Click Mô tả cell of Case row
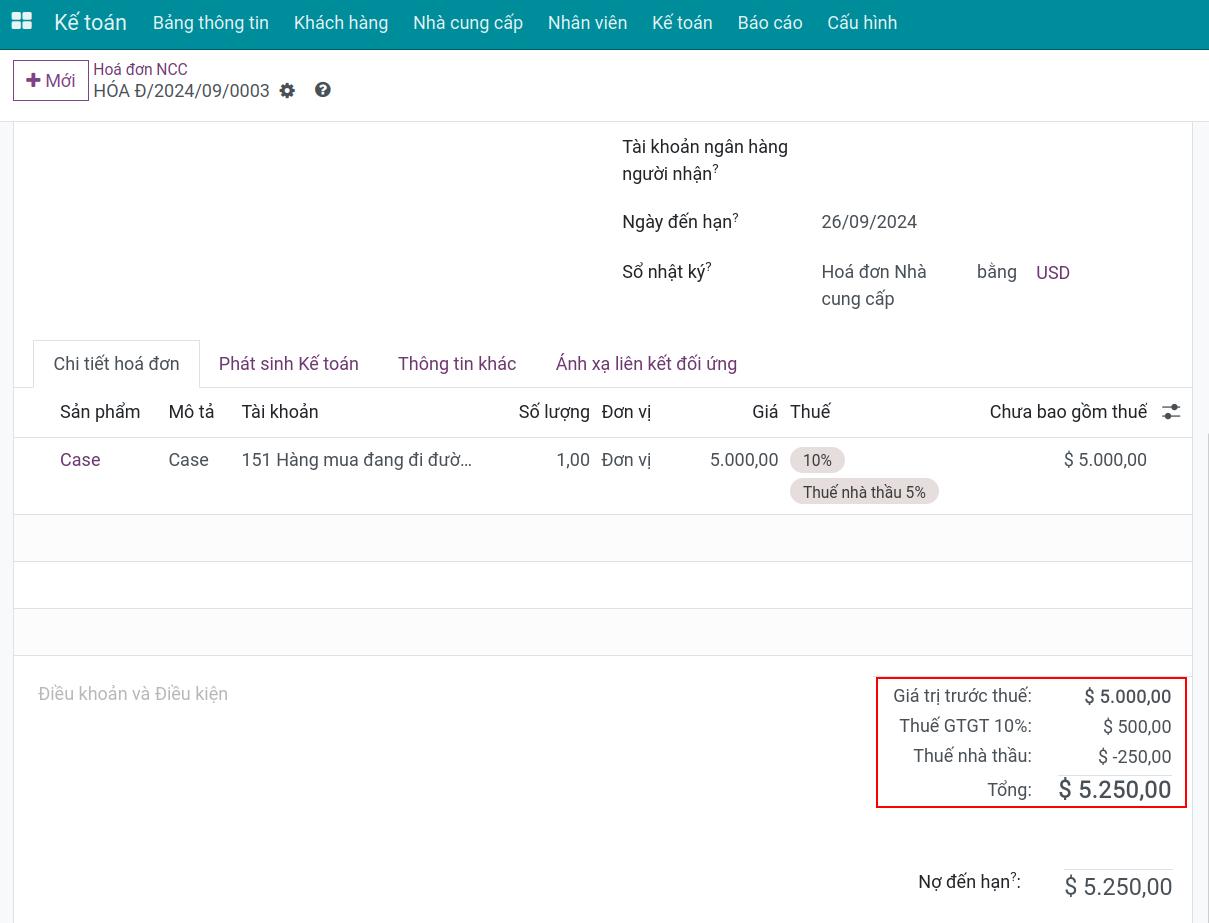This screenshot has width=1209, height=923. click(189, 460)
